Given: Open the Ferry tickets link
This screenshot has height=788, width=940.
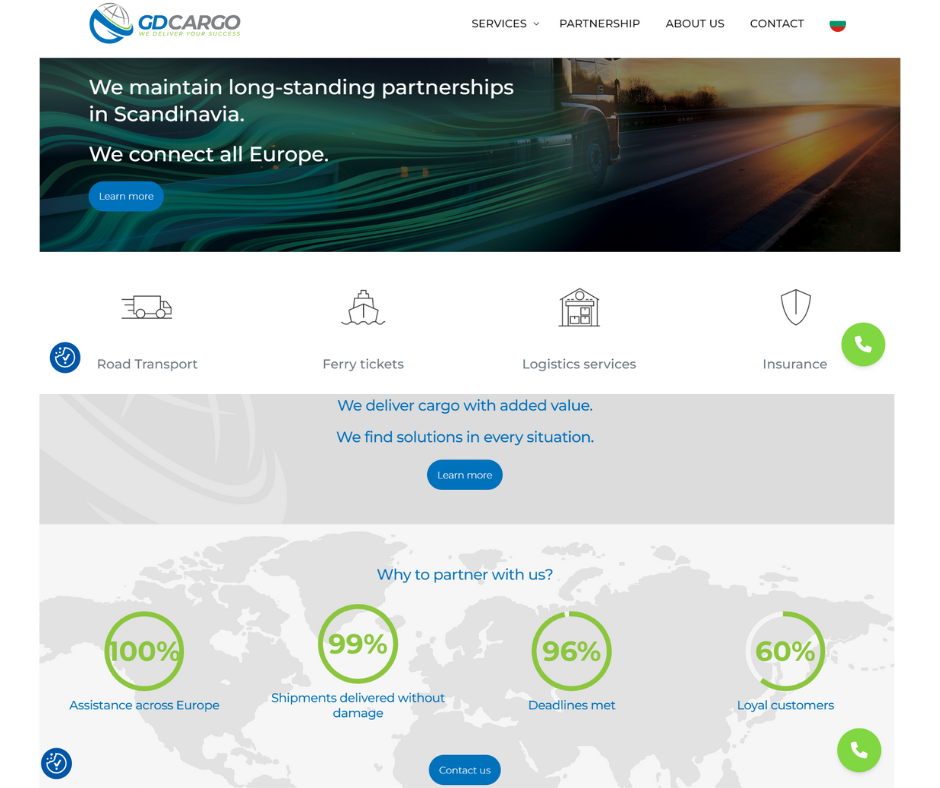Looking at the screenshot, I should (363, 364).
